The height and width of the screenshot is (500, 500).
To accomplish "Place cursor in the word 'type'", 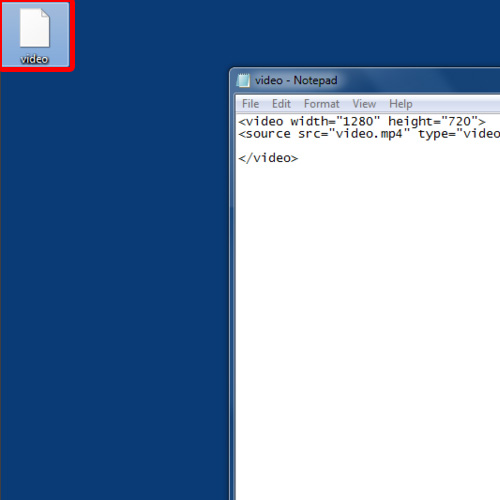I will click(x=433, y=135).
